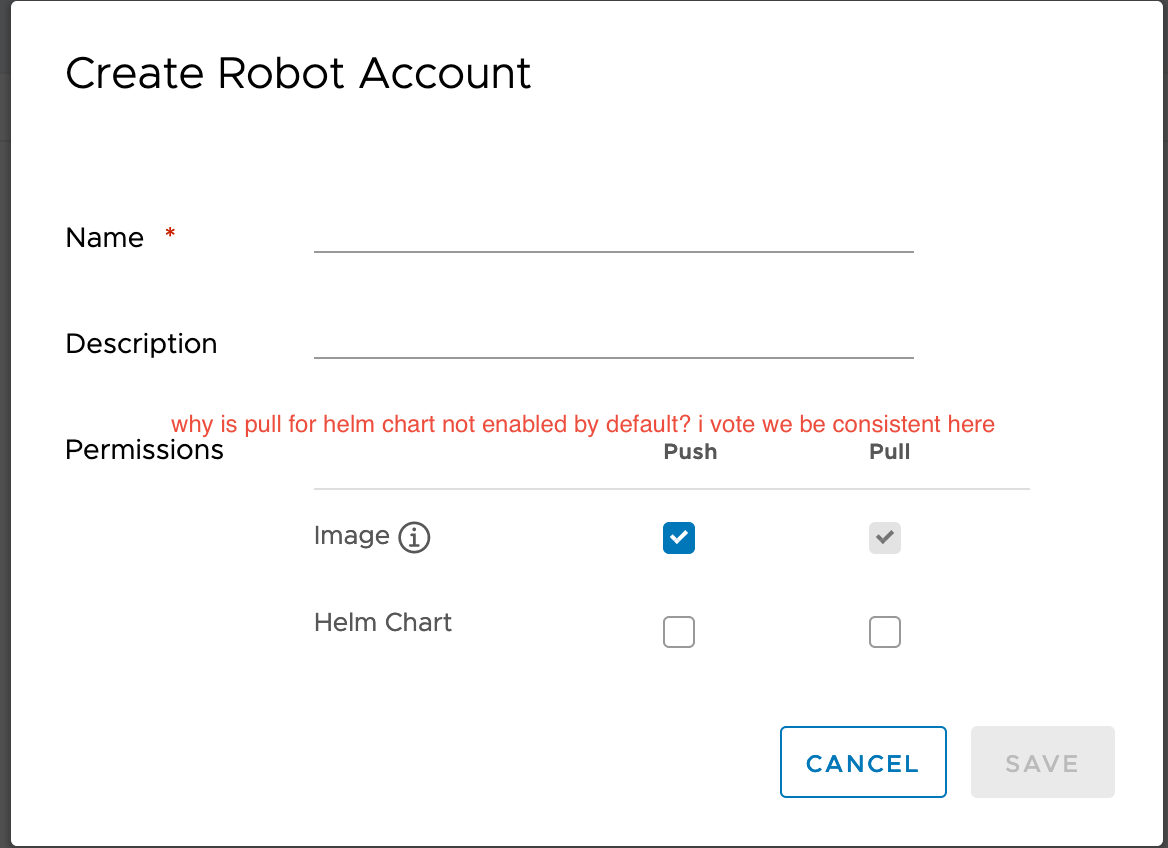Select the Pull column header
Image resolution: width=1168 pixels, height=848 pixels.
[x=889, y=451]
